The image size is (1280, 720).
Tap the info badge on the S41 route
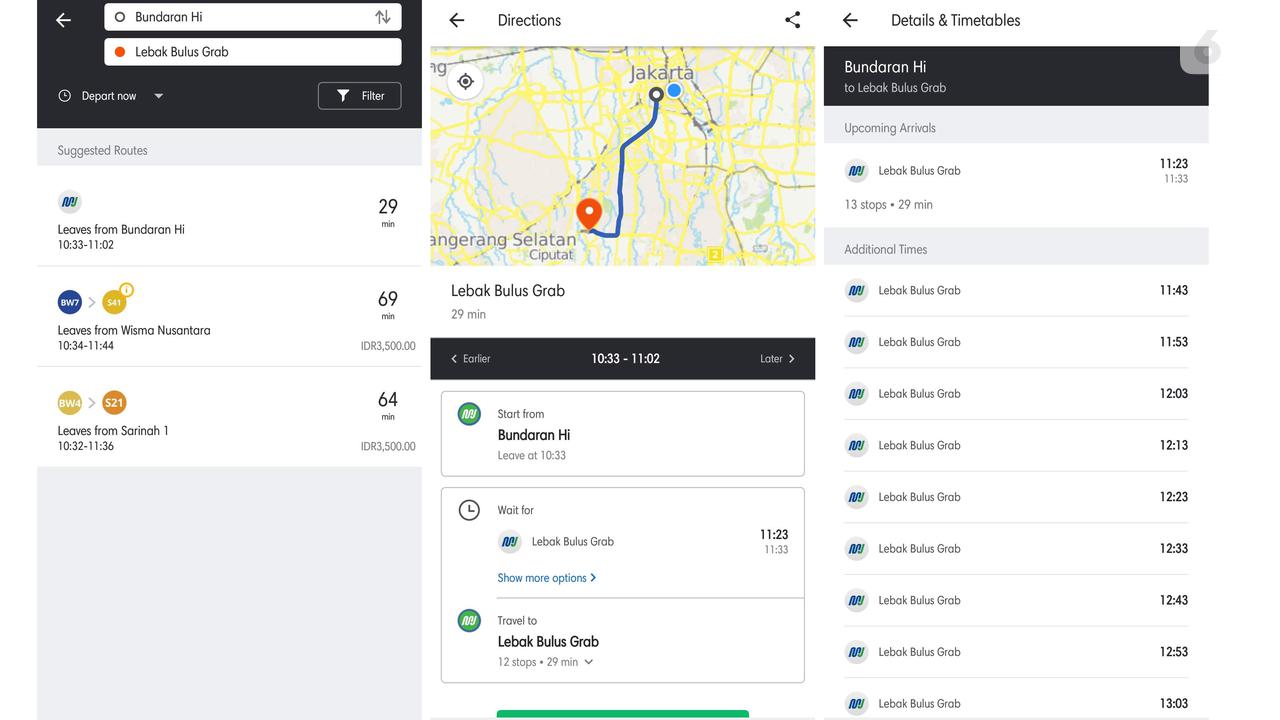pos(126,291)
